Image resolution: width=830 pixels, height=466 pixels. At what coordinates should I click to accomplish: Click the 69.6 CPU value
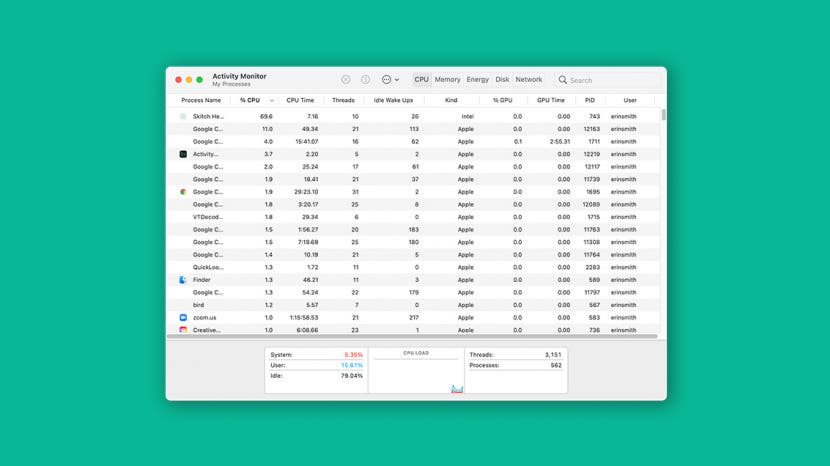[266, 116]
